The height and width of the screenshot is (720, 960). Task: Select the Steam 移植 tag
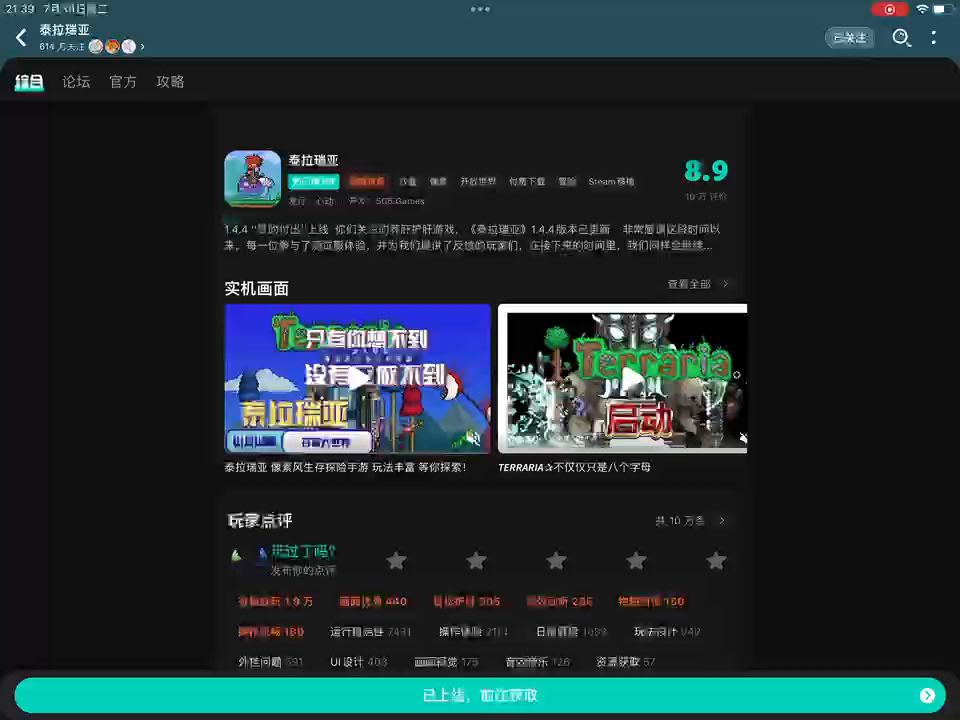pos(611,181)
